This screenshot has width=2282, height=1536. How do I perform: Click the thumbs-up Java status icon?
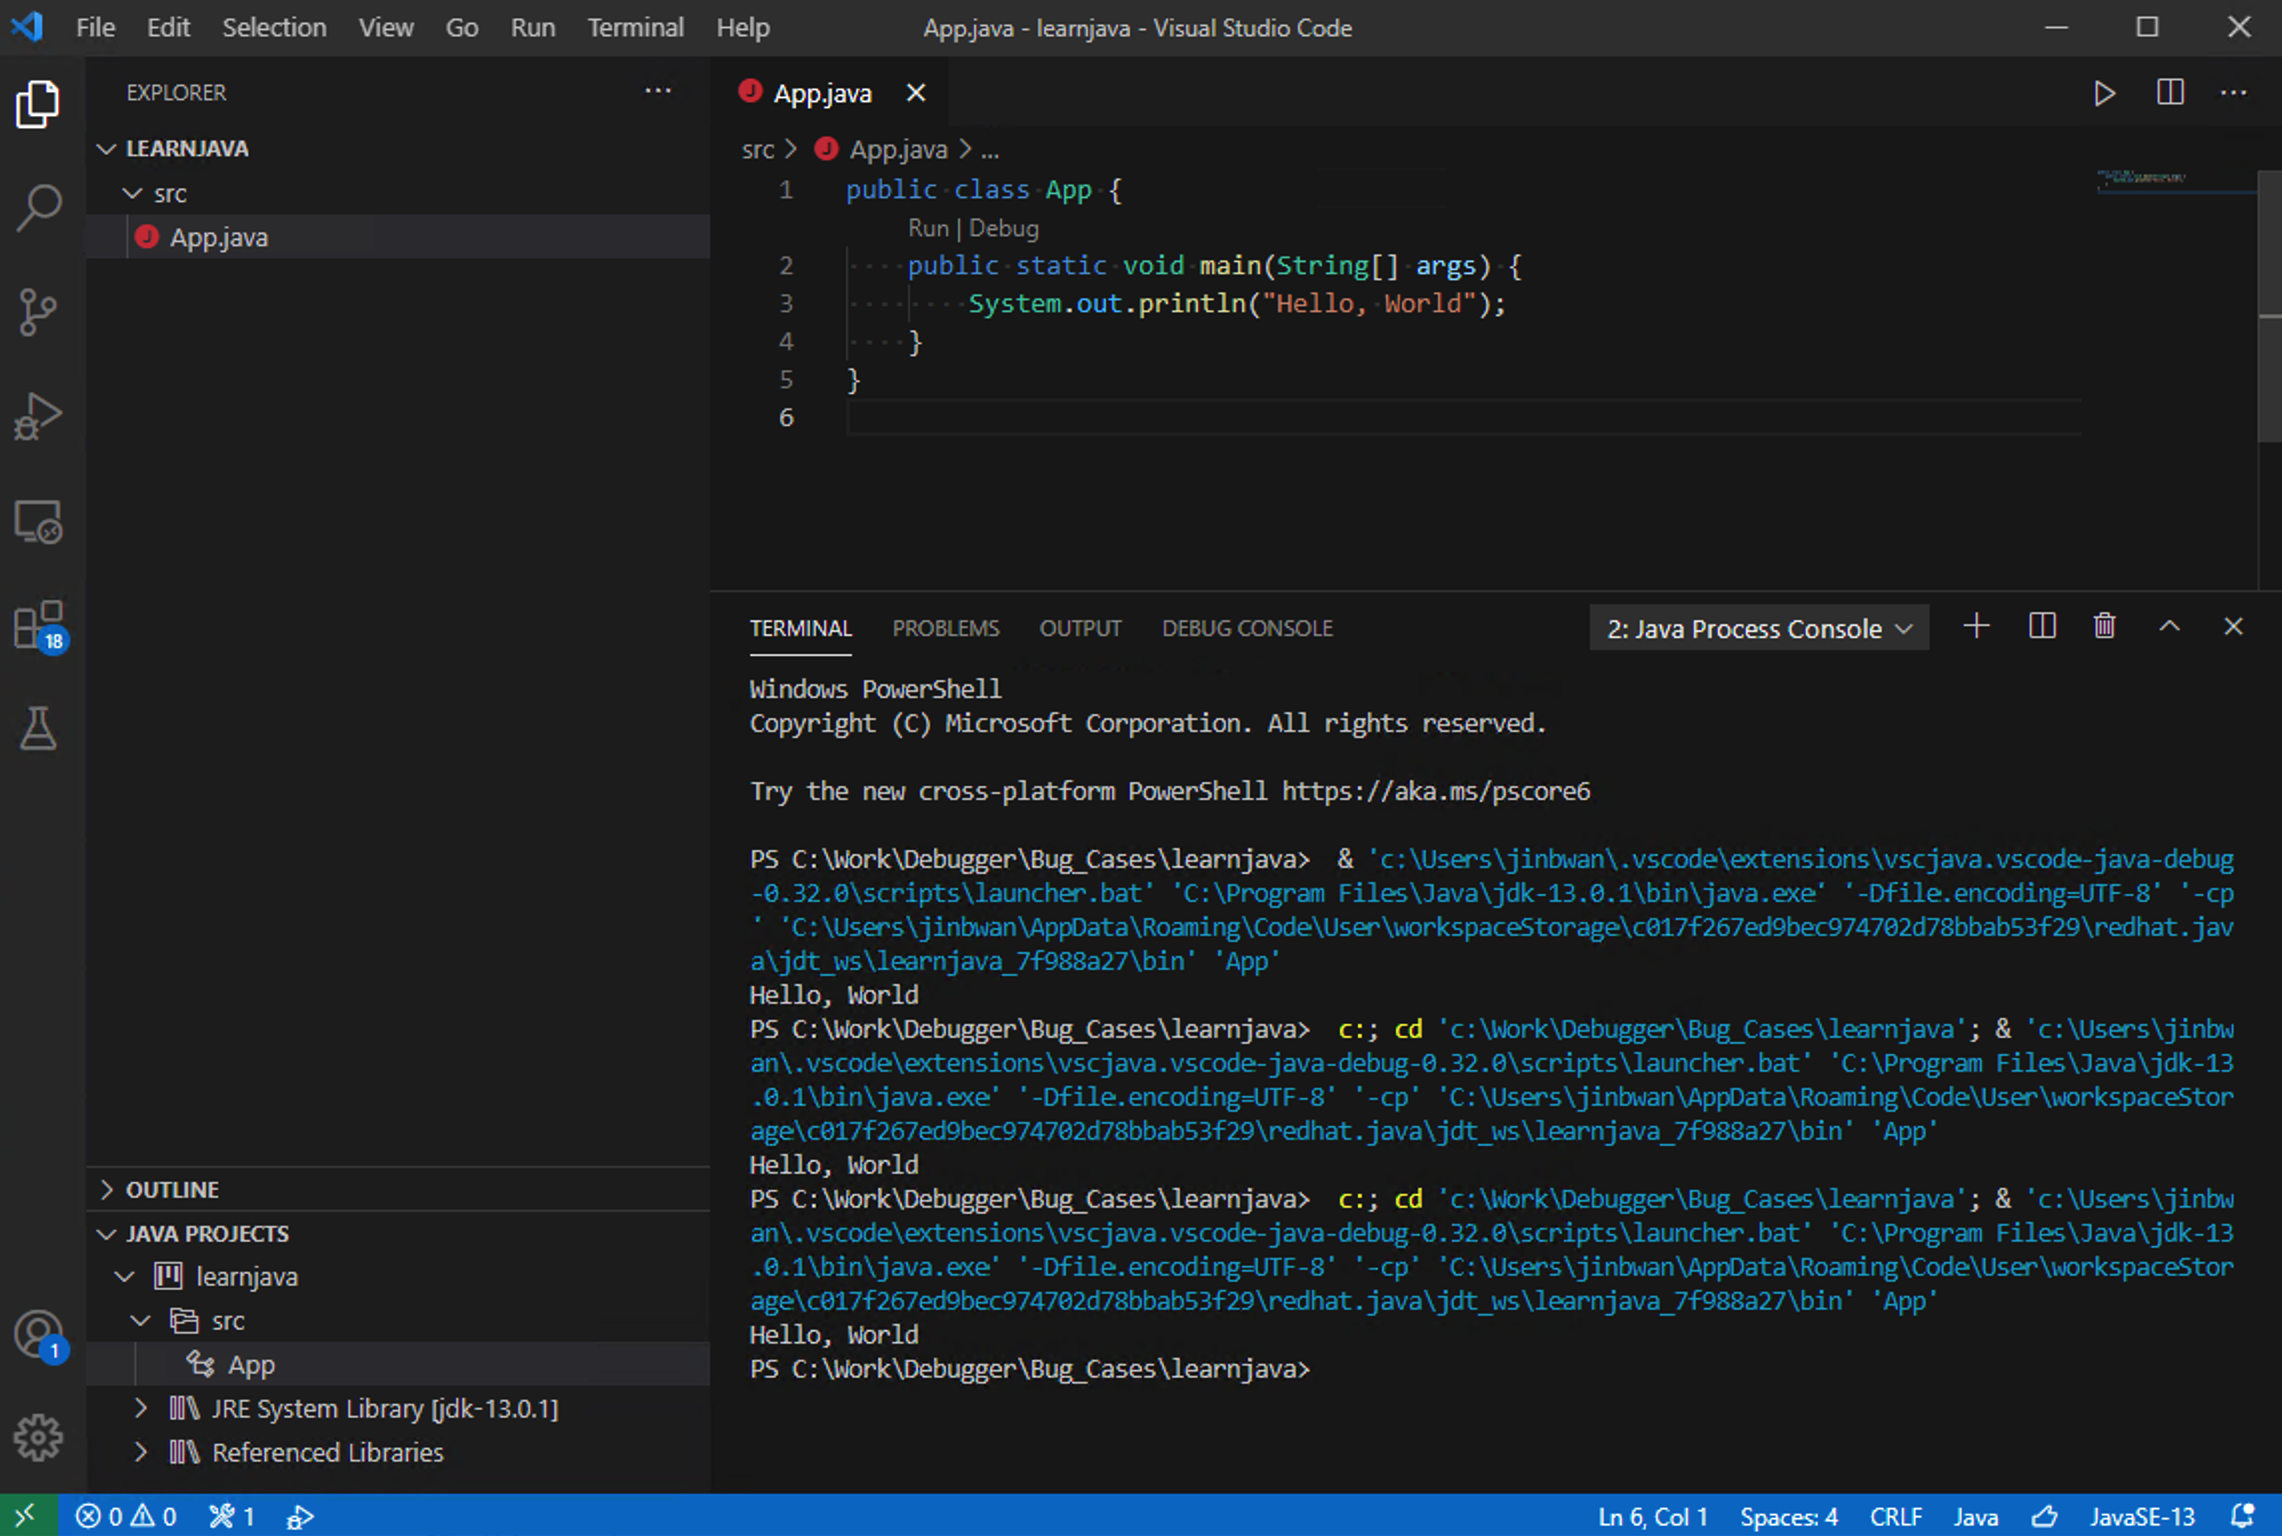(2045, 1516)
